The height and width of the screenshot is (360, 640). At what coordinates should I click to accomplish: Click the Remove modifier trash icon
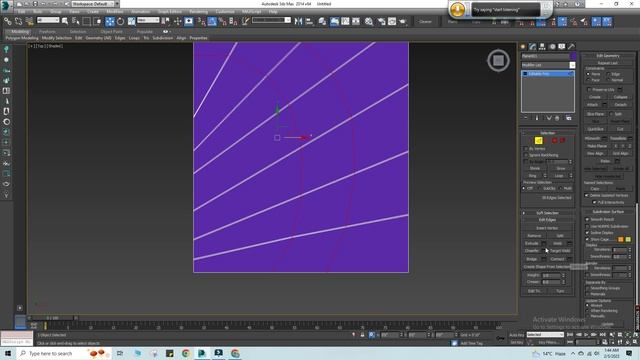pyautogui.click(x=558, y=118)
